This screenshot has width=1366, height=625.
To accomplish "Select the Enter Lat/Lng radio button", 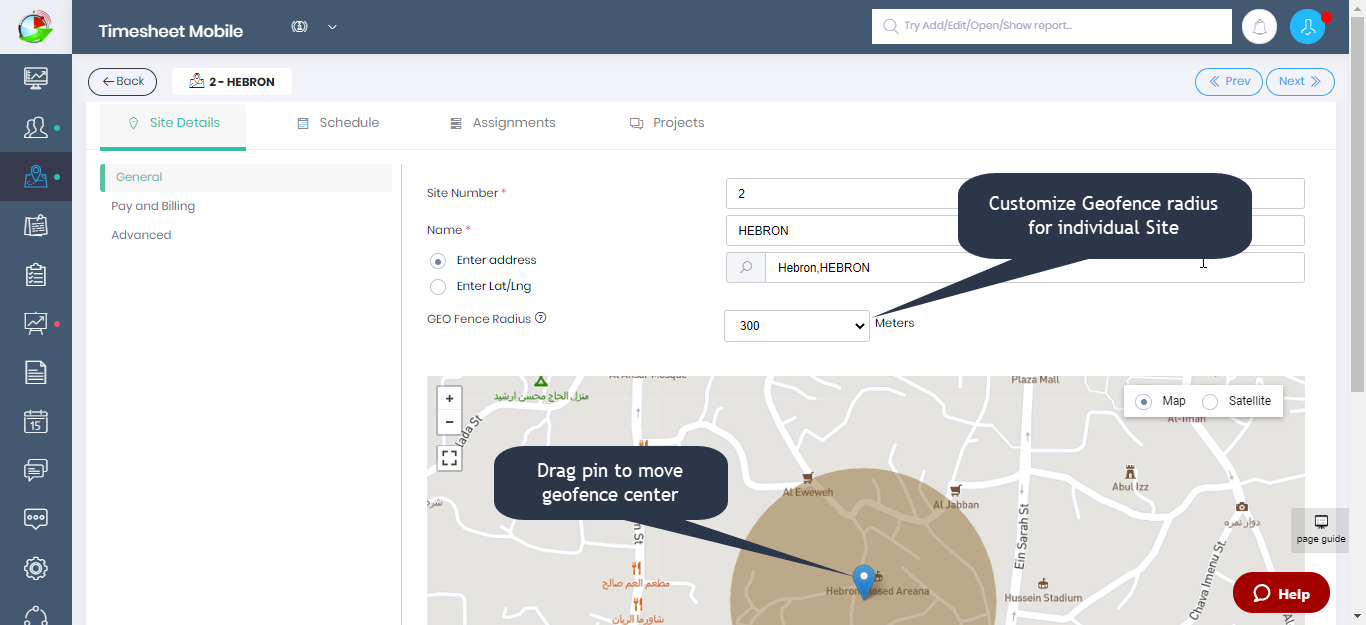I will tap(438, 287).
